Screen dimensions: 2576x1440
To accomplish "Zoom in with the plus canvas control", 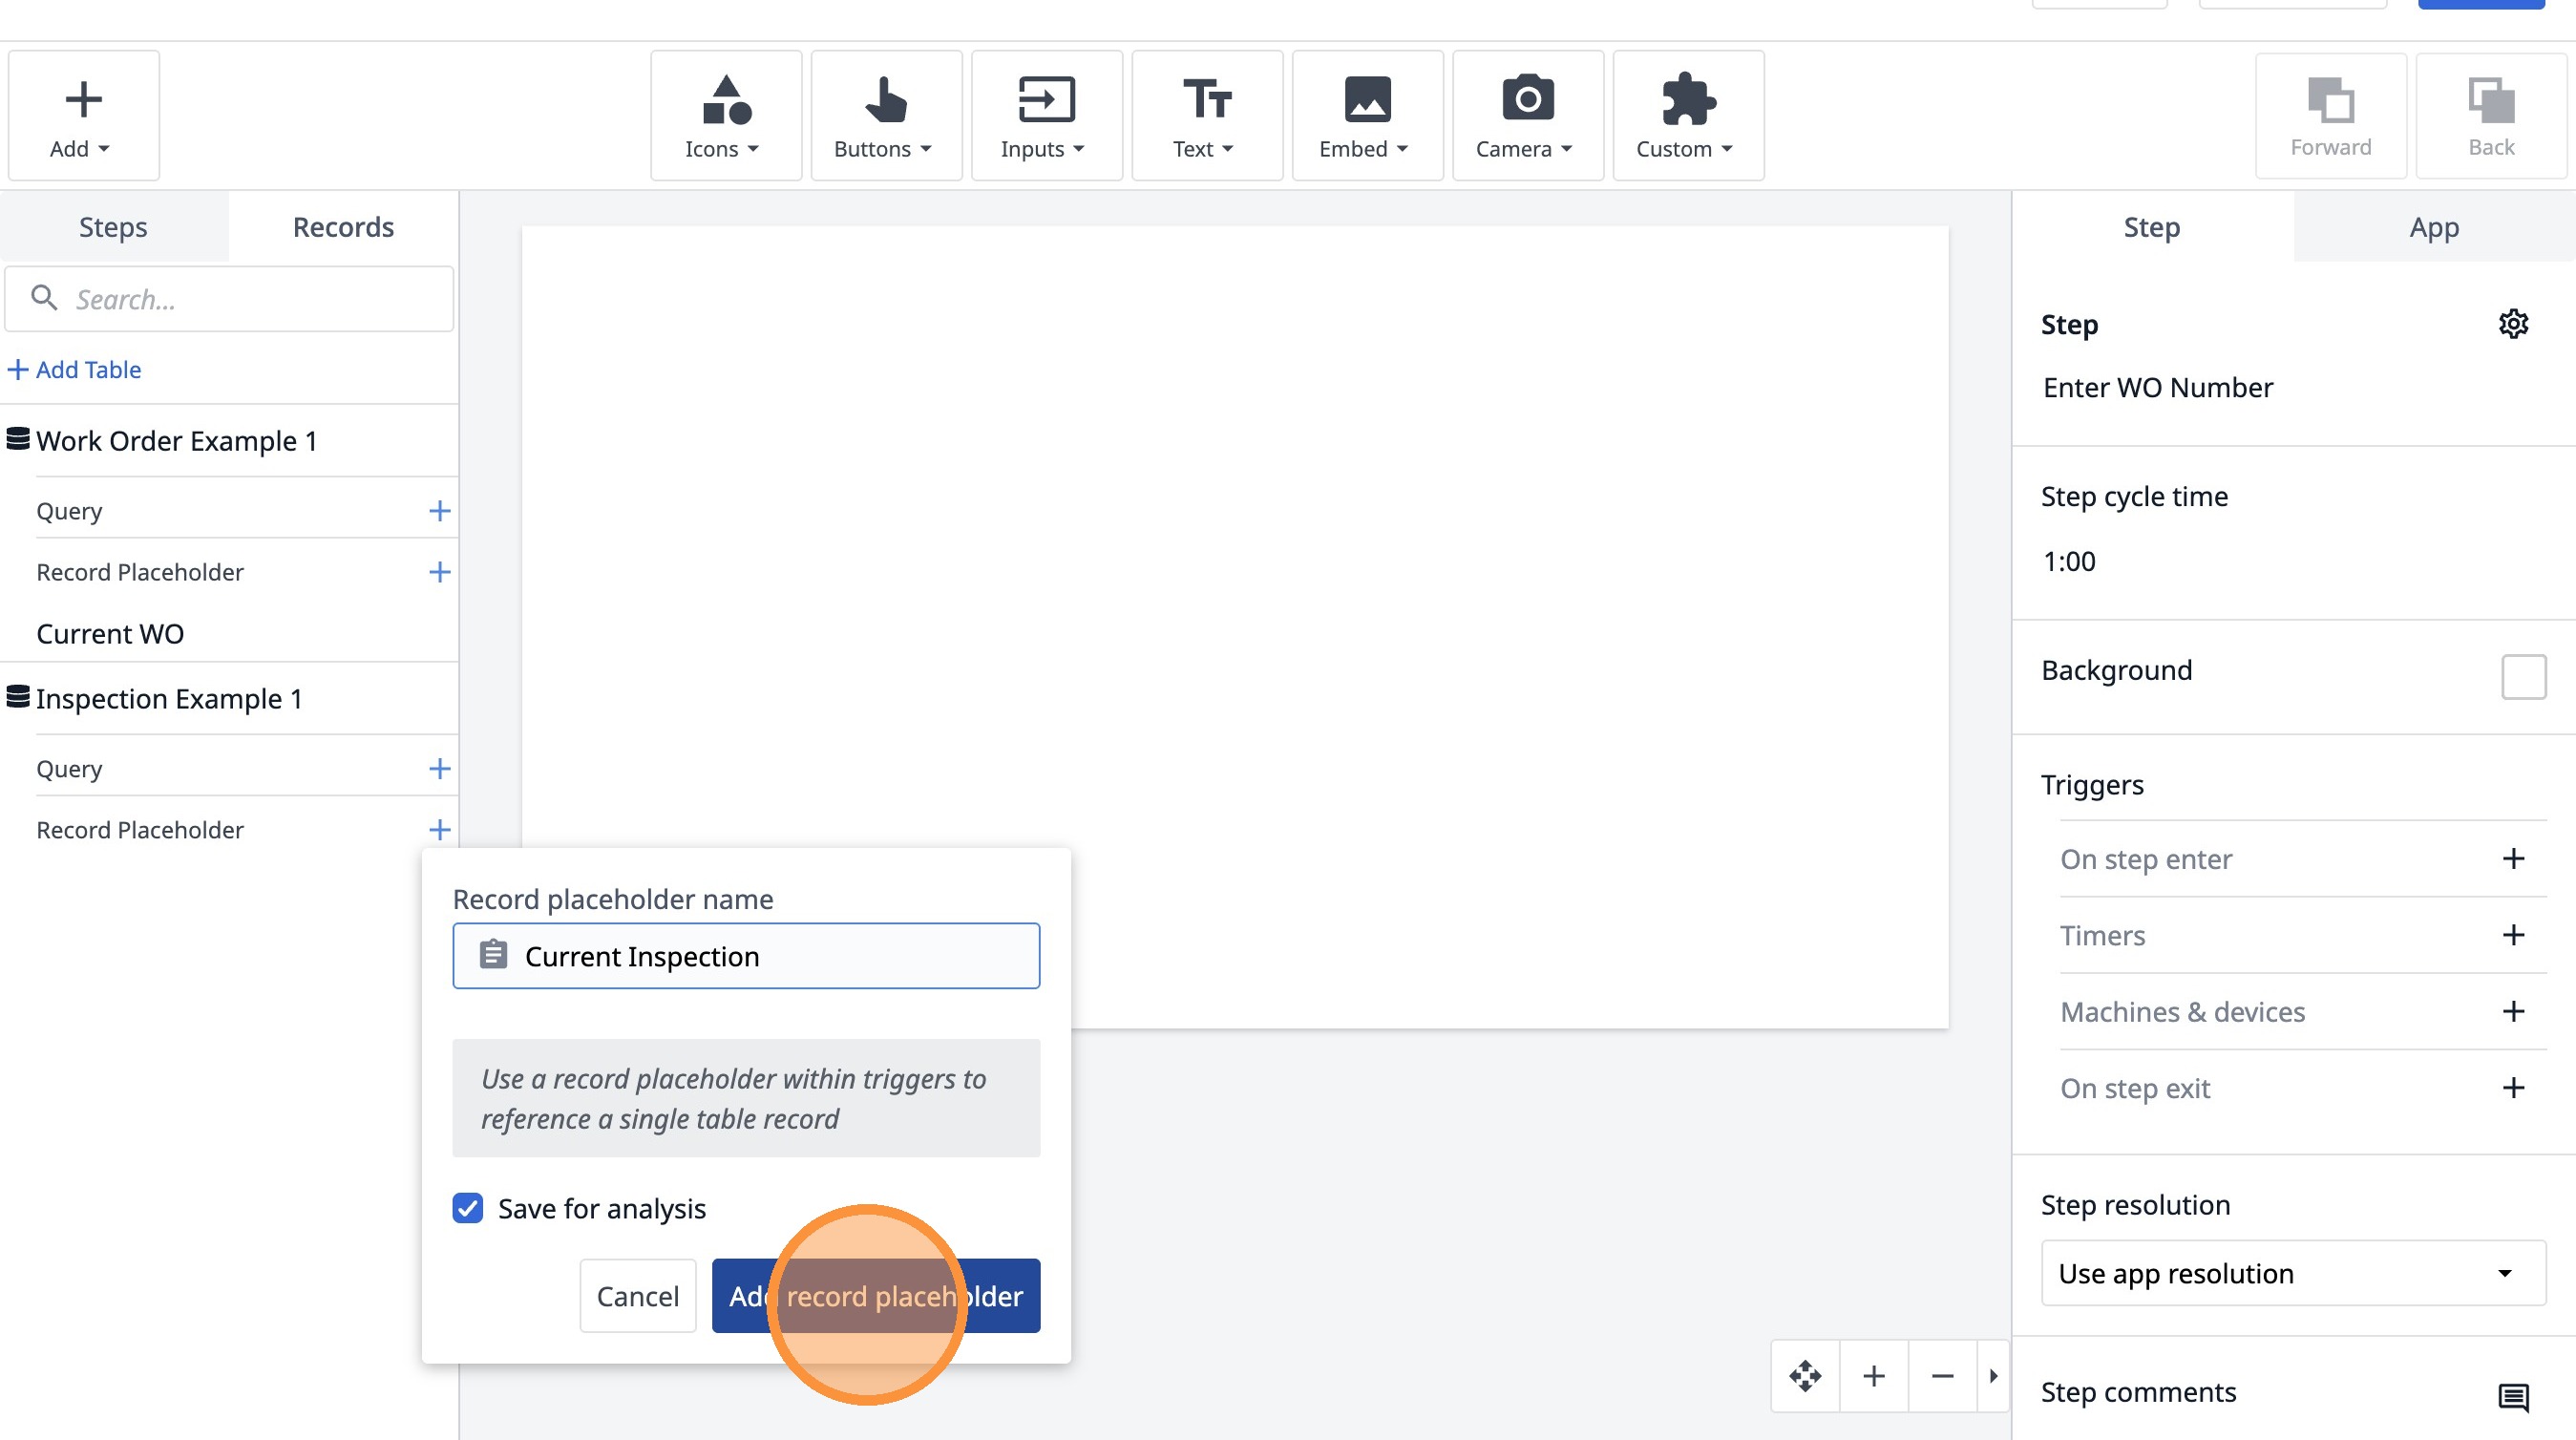I will click(x=1874, y=1376).
